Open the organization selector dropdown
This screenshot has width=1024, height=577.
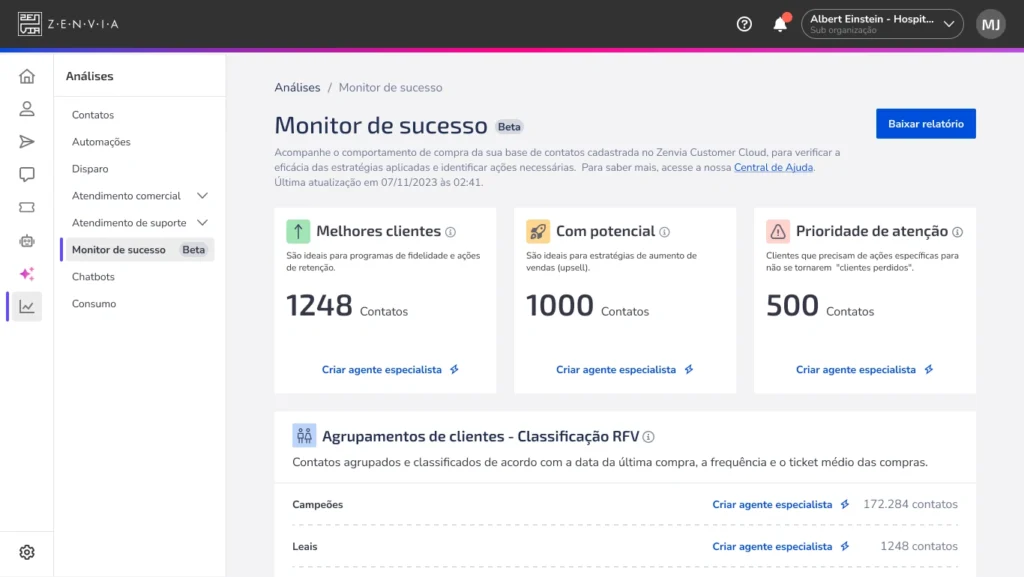(882, 24)
